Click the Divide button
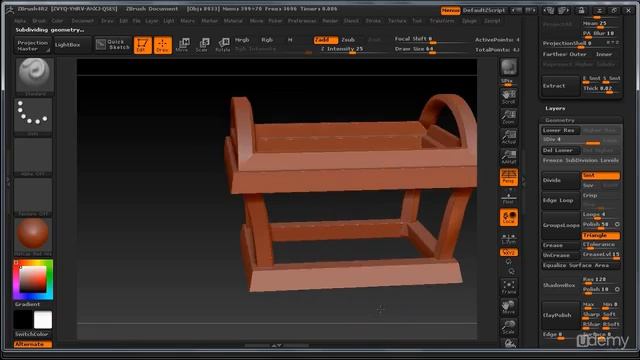Screen dimensions: 640x360 (x=560, y=180)
